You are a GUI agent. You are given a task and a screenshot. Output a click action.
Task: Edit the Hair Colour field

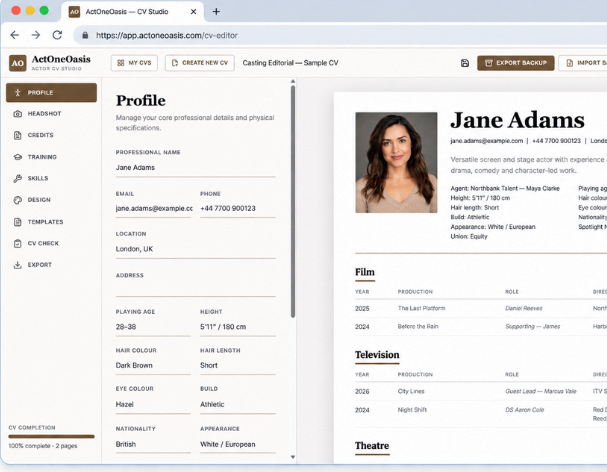point(153,365)
